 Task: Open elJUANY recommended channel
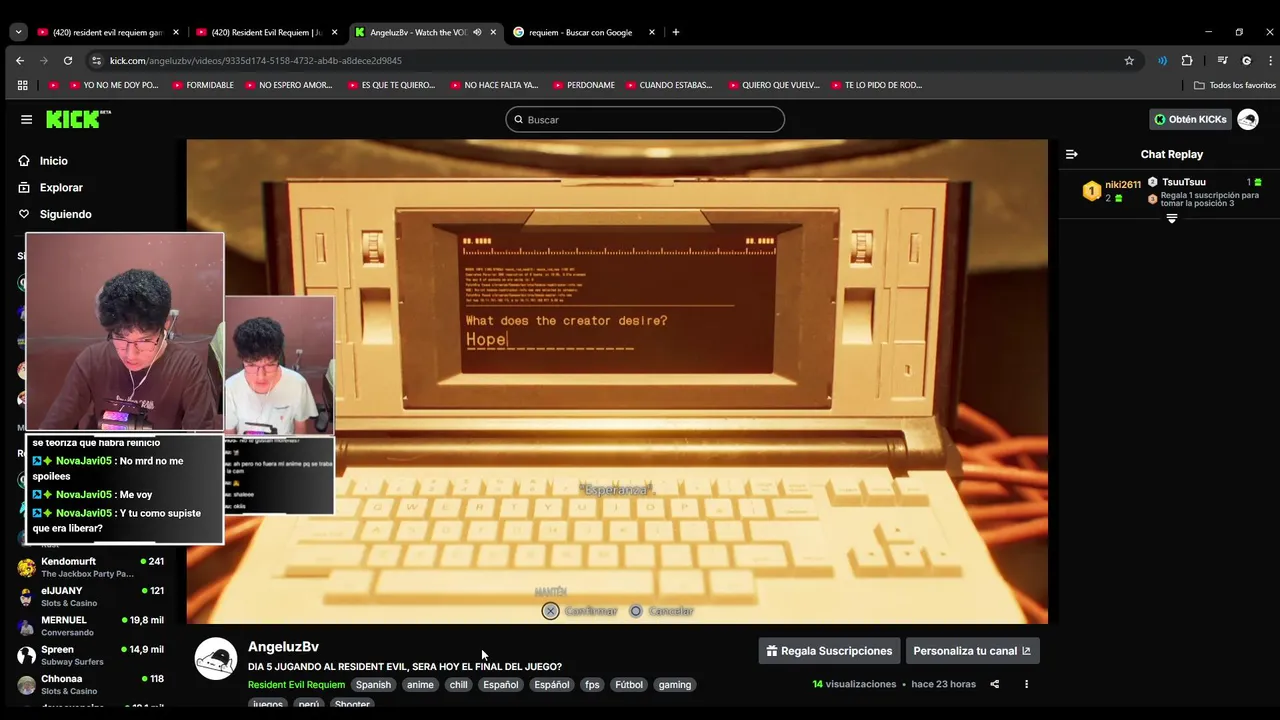pyautogui.click(x=90, y=597)
